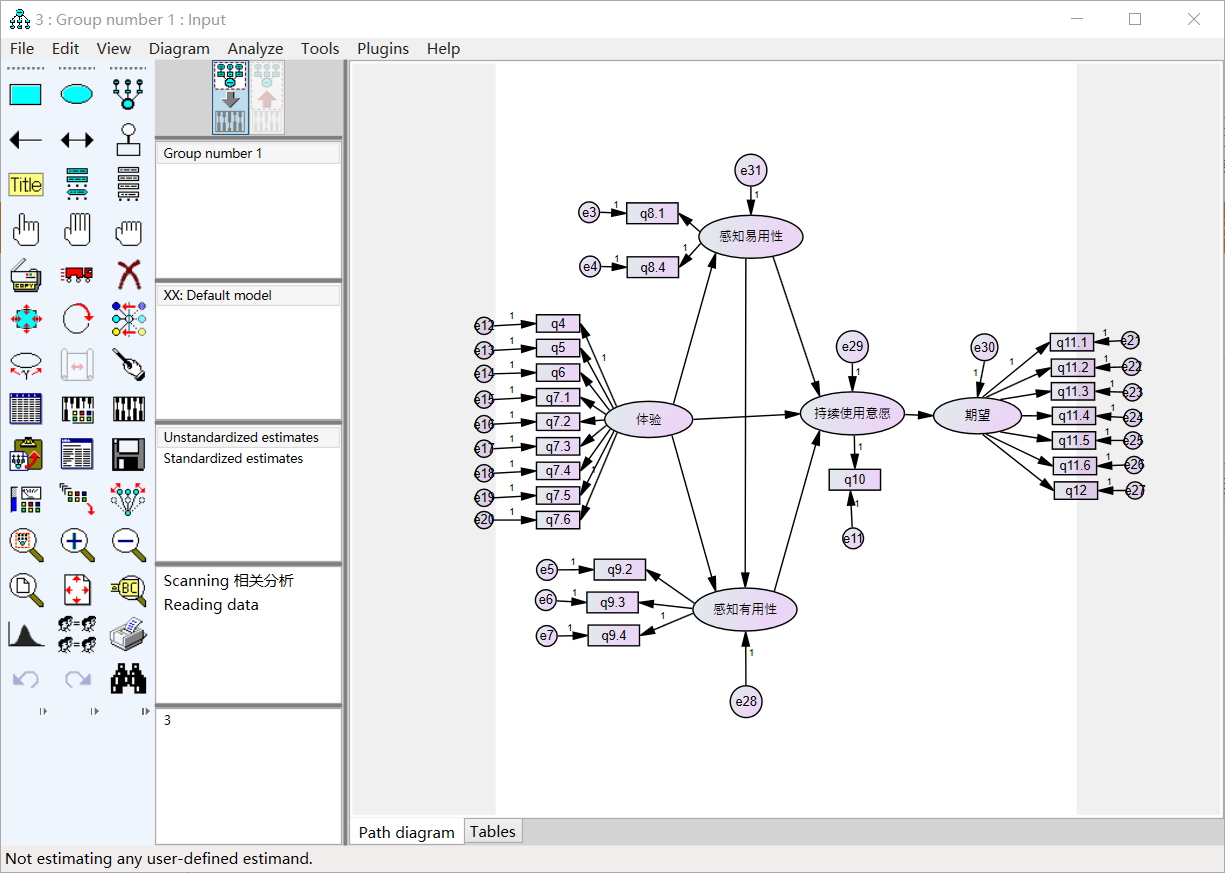Open the Help menu
The height and width of the screenshot is (873, 1225).
click(x=443, y=48)
